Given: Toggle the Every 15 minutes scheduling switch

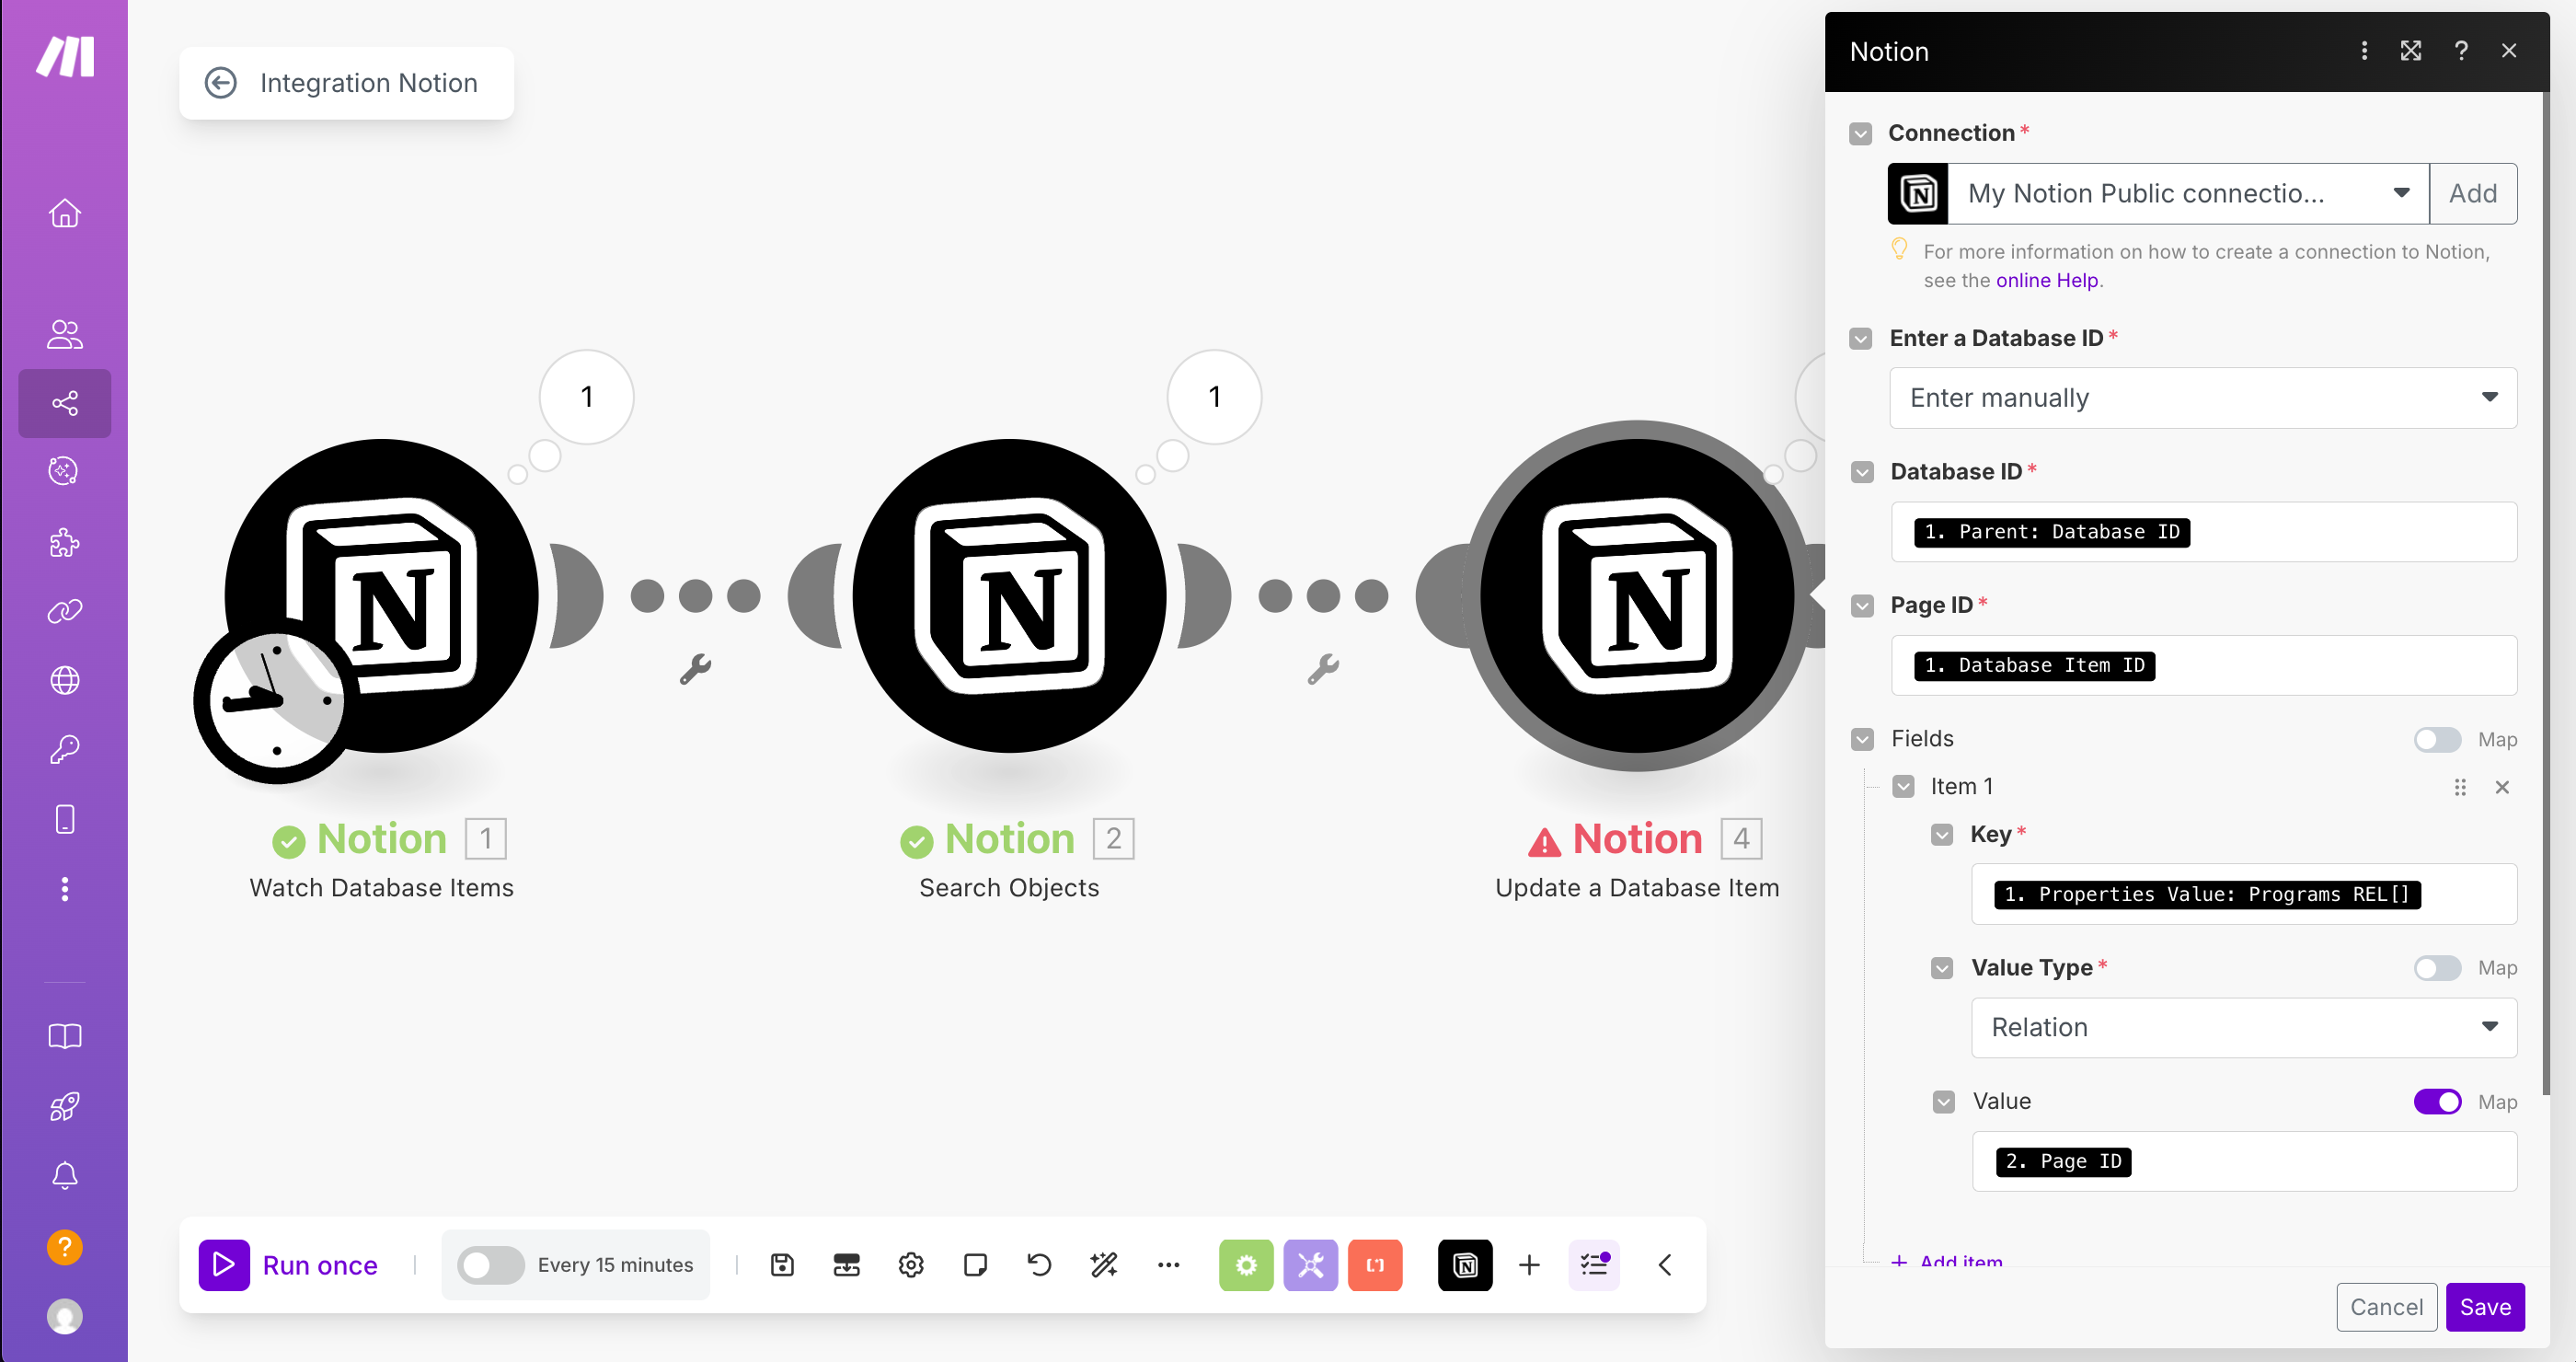Looking at the screenshot, I should [x=490, y=1265].
